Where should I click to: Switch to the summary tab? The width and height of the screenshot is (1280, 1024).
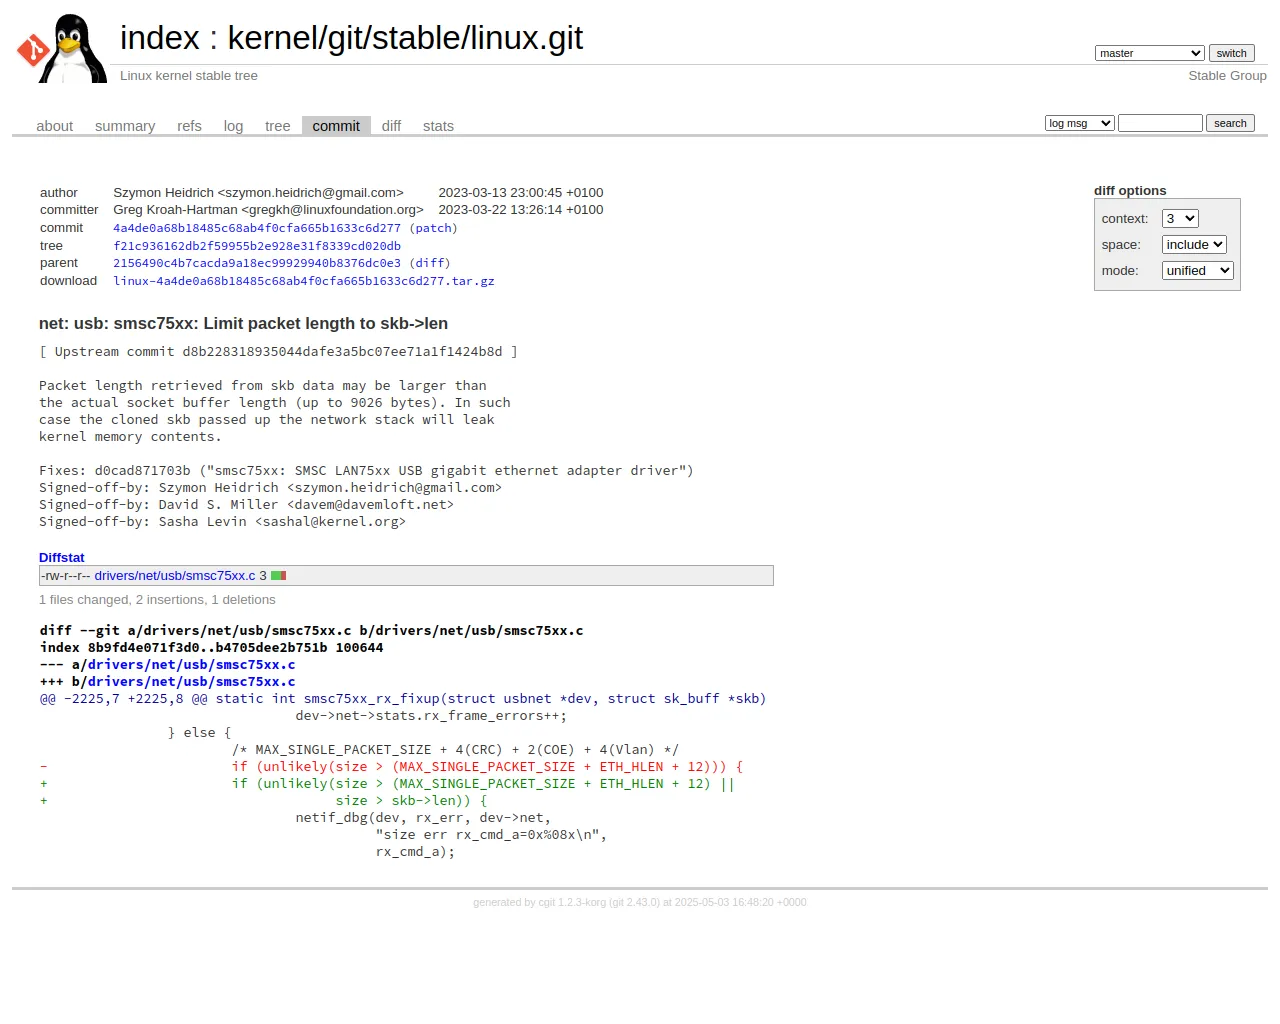pos(125,126)
